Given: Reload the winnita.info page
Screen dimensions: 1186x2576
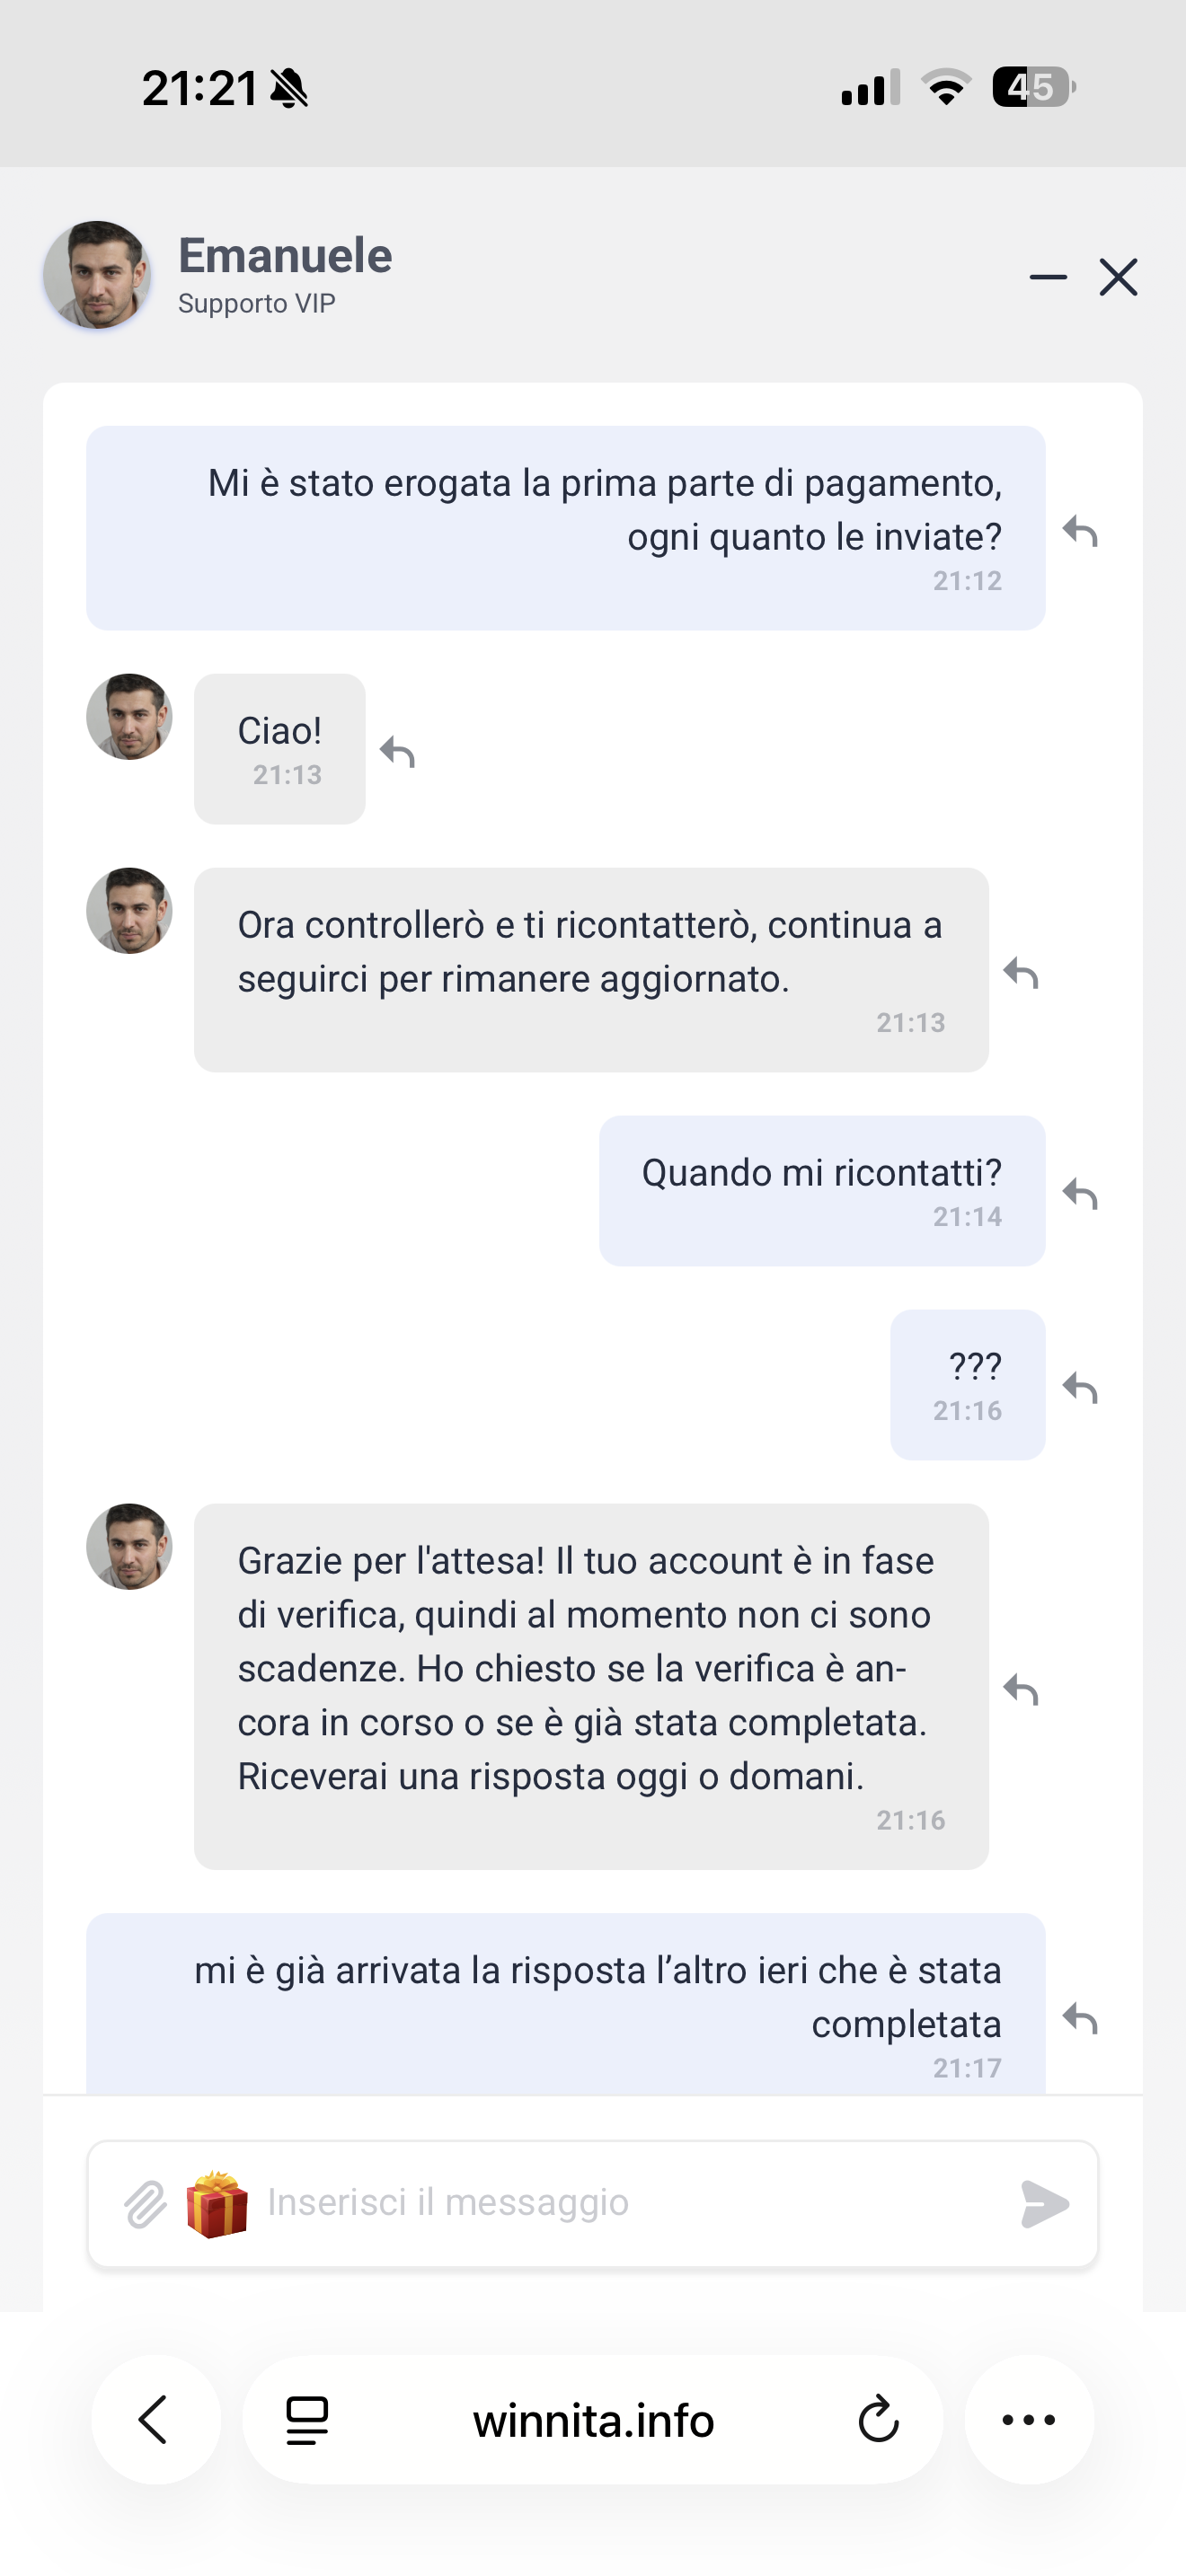Looking at the screenshot, I should click(x=878, y=2420).
